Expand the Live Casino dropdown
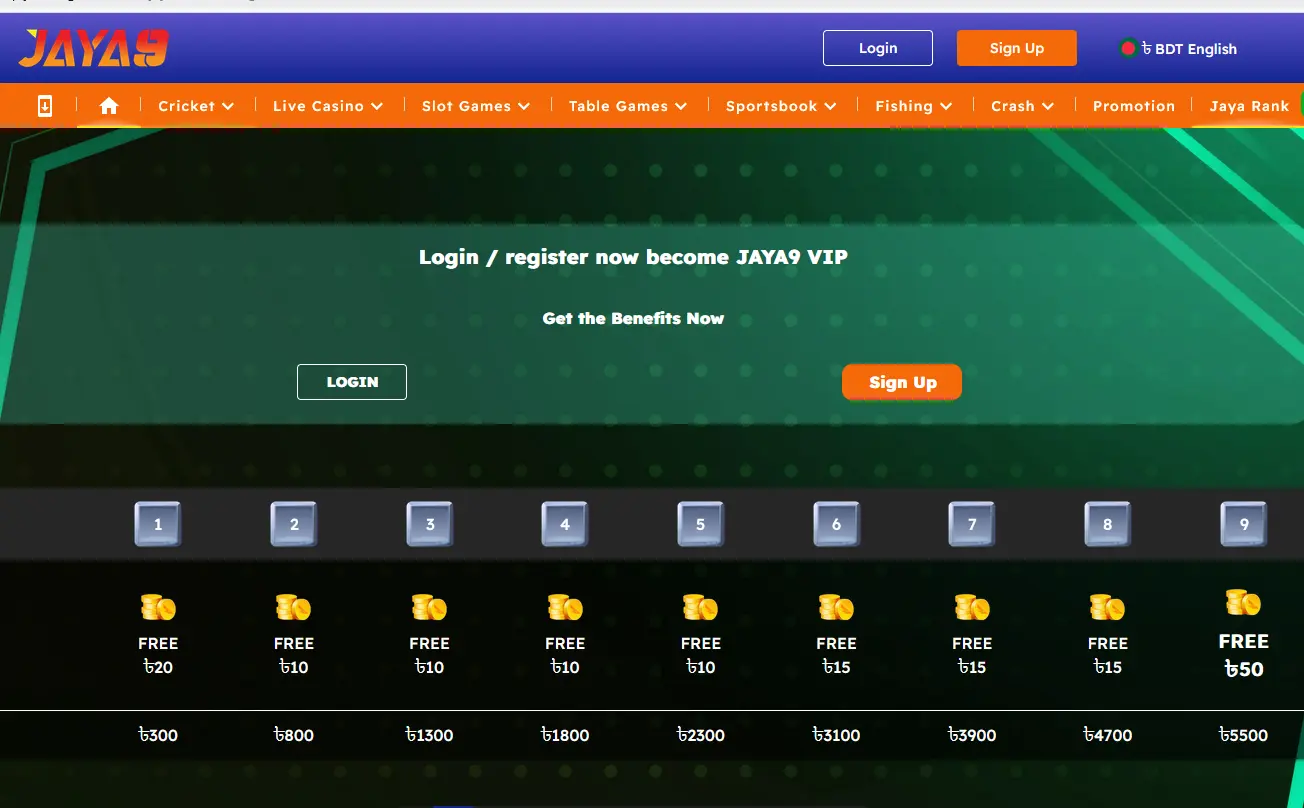 328,106
